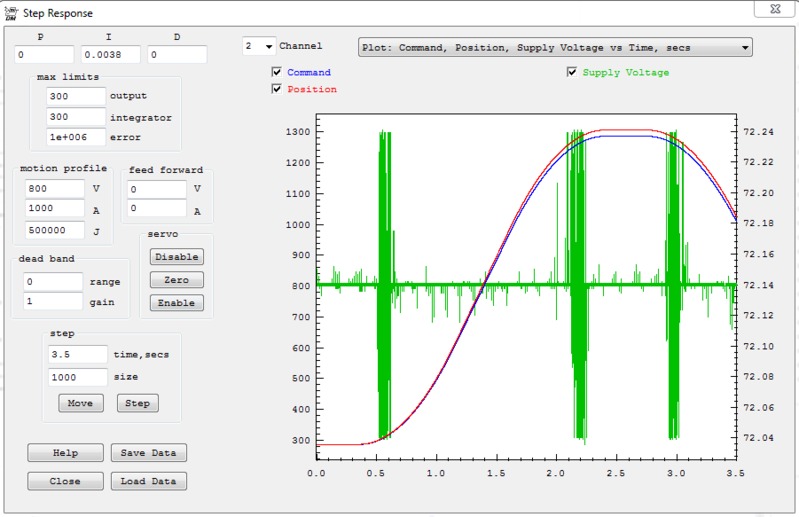Toggle the Supply Voltage checkbox
The image size is (799, 517).
point(572,73)
